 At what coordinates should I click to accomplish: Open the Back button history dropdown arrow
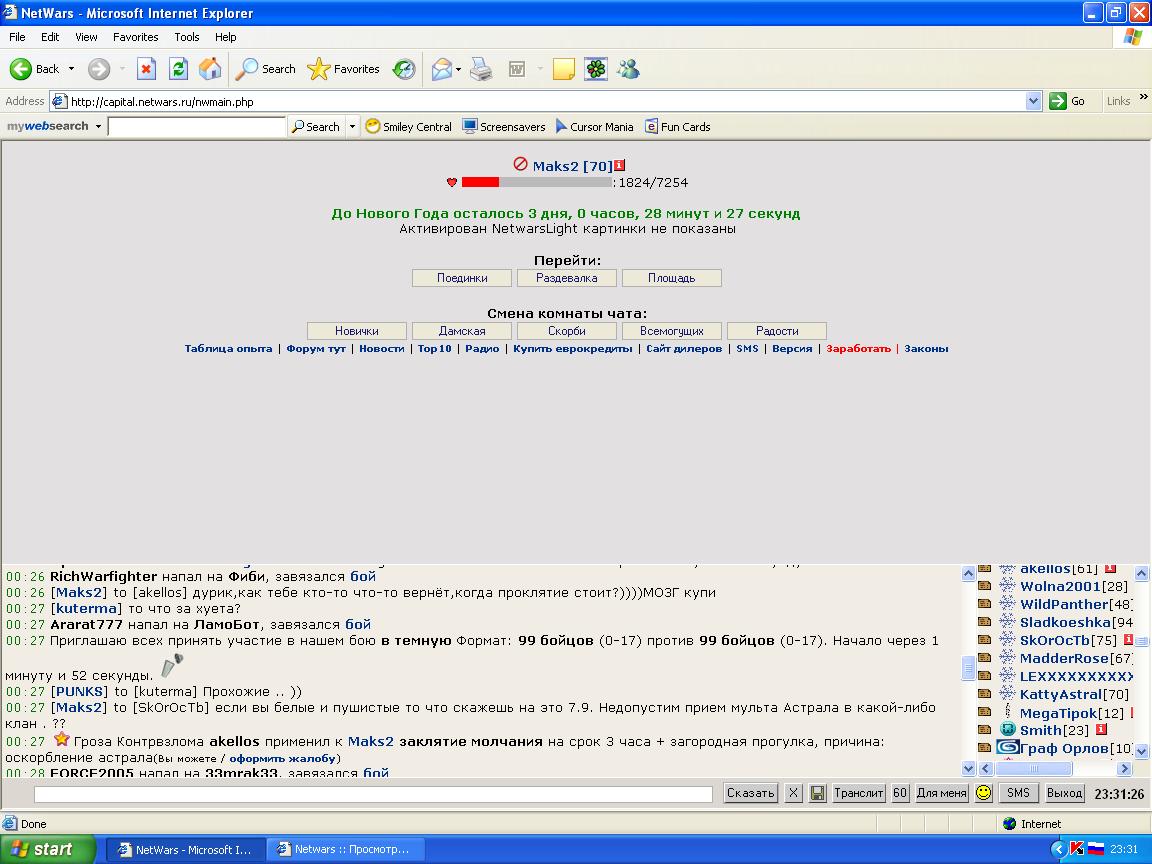click(x=71, y=69)
